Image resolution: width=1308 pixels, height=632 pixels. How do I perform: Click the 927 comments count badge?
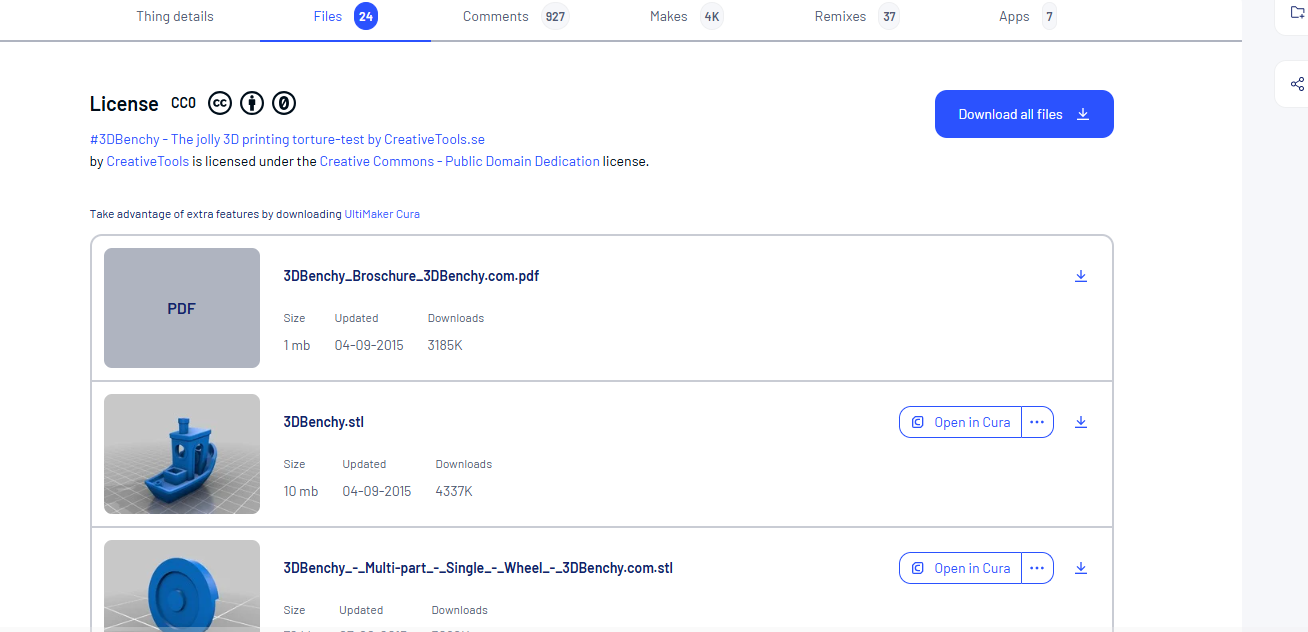pyautogui.click(x=555, y=16)
